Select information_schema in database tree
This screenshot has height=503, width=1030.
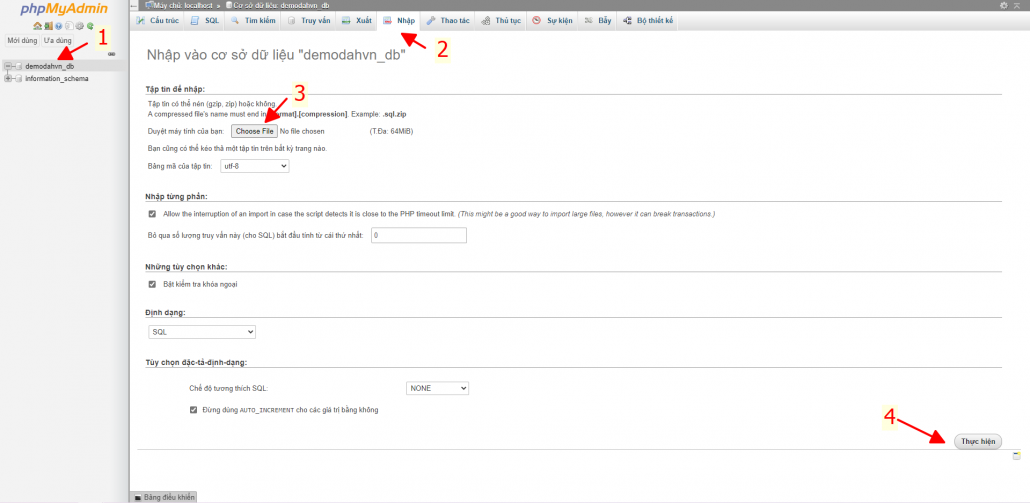point(56,78)
